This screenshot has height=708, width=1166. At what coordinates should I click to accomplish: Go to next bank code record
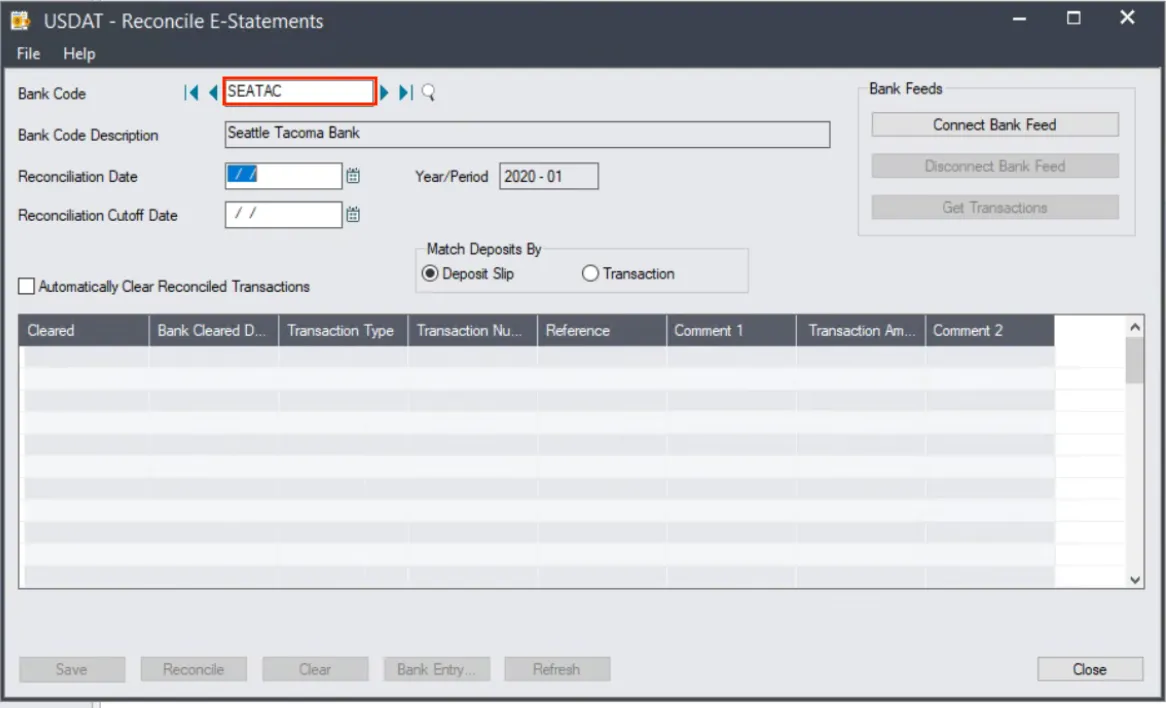384,92
